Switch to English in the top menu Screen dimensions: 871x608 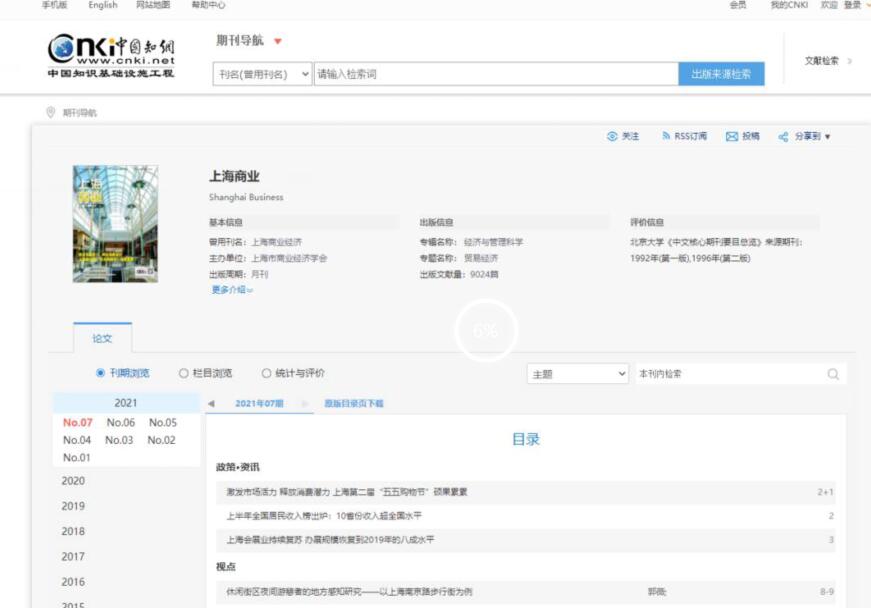pyautogui.click(x=103, y=5)
